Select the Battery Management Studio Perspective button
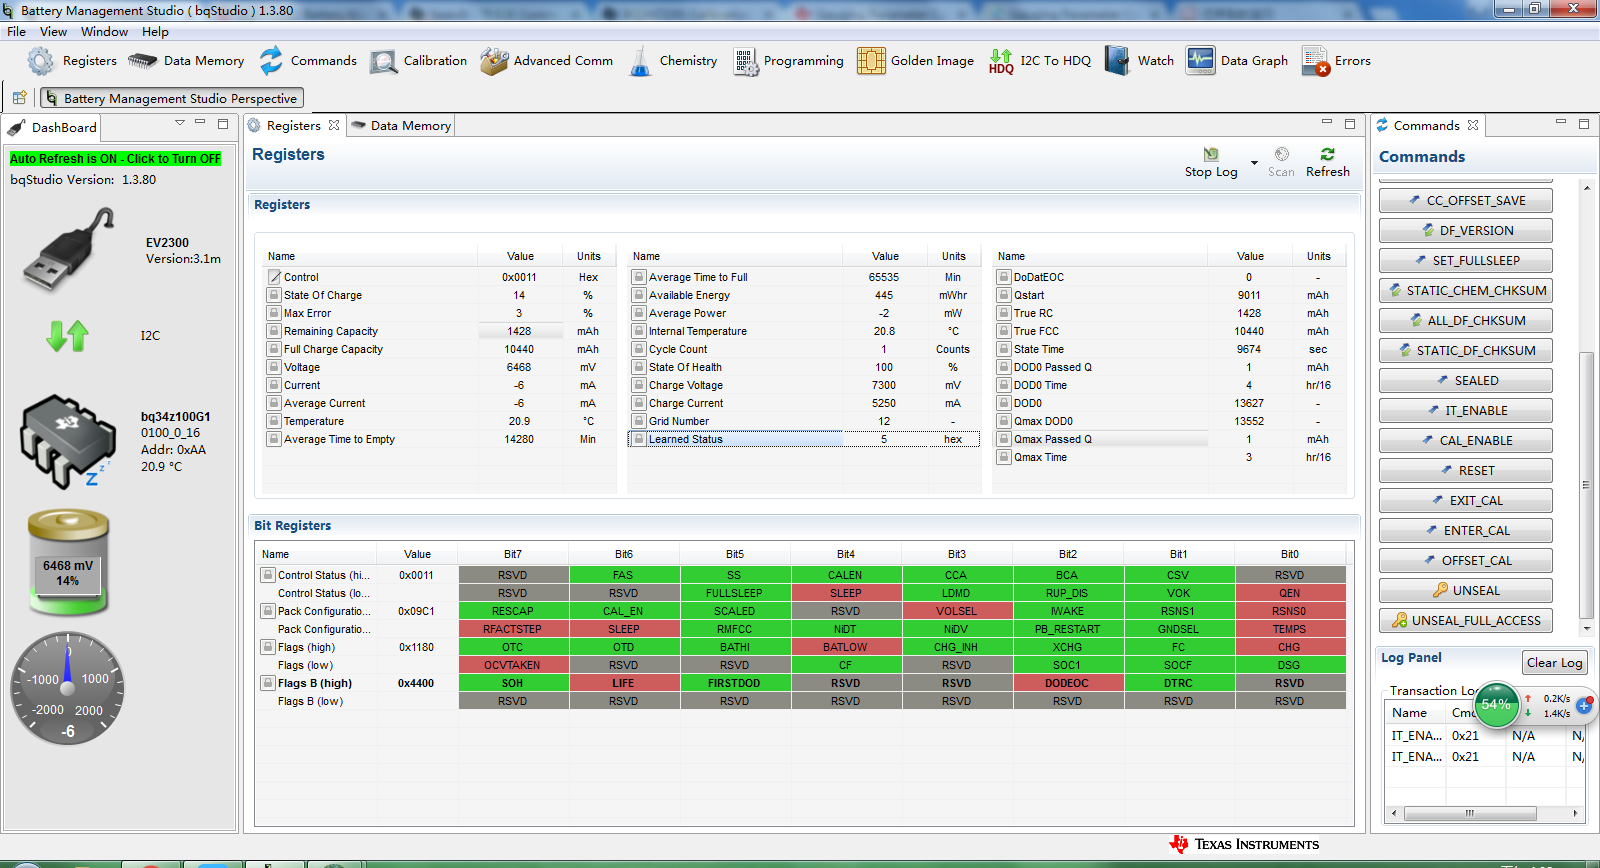Screen dimensions: 1600x868 pos(172,98)
